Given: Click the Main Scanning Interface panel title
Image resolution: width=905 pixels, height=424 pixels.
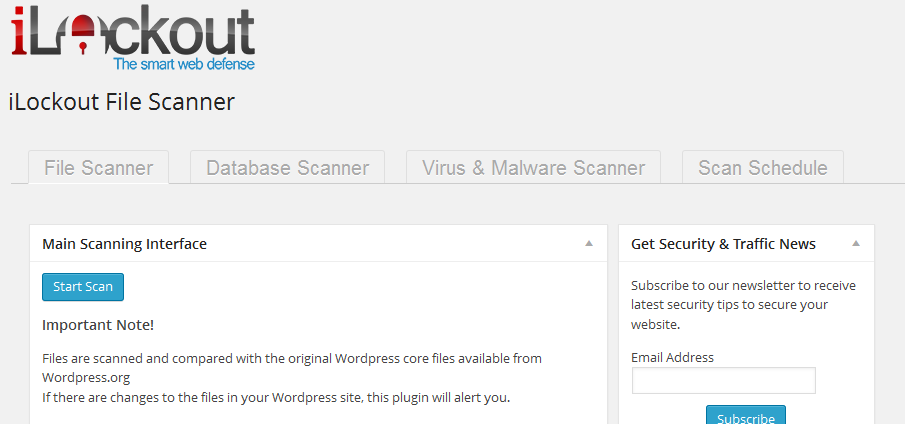Looking at the screenshot, I should click(x=125, y=244).
